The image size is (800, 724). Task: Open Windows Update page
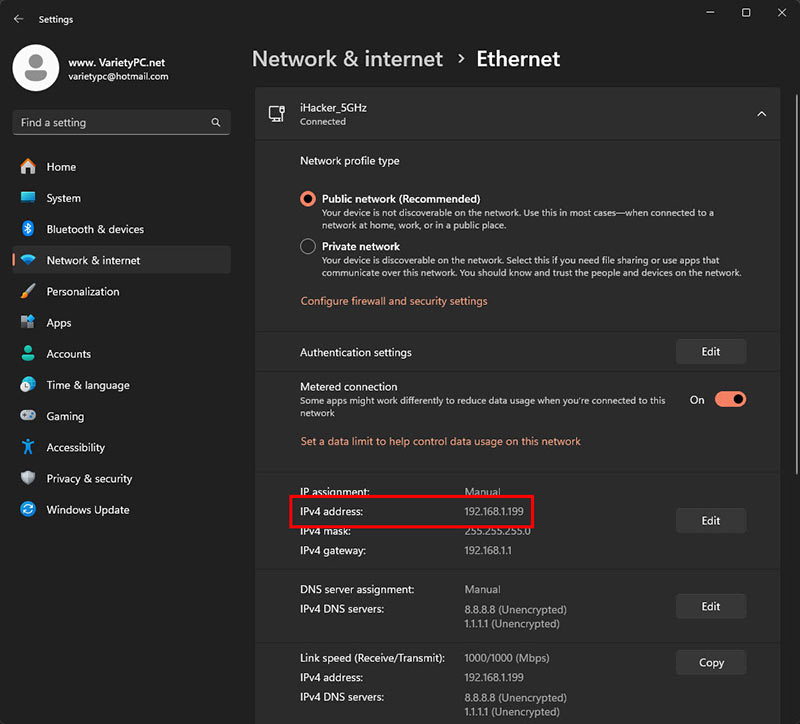[121, 510]
